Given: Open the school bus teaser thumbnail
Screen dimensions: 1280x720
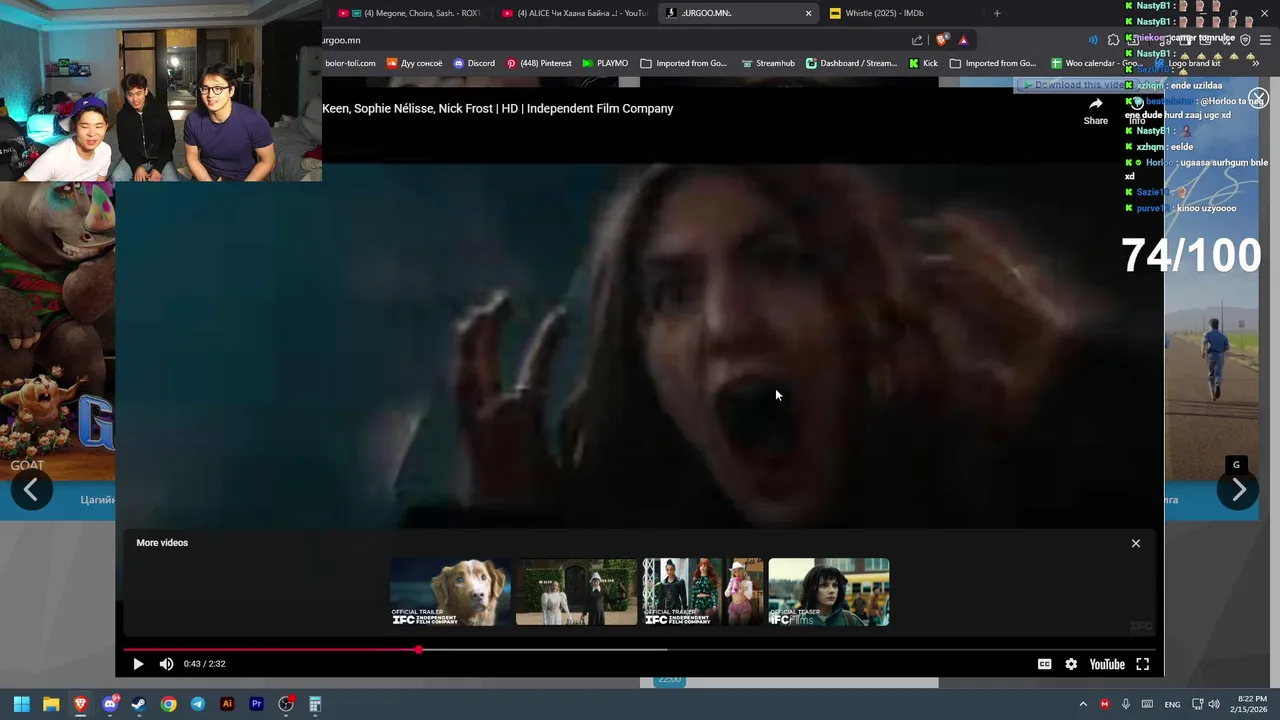Looking at the screenshot, I should point(828,592).
